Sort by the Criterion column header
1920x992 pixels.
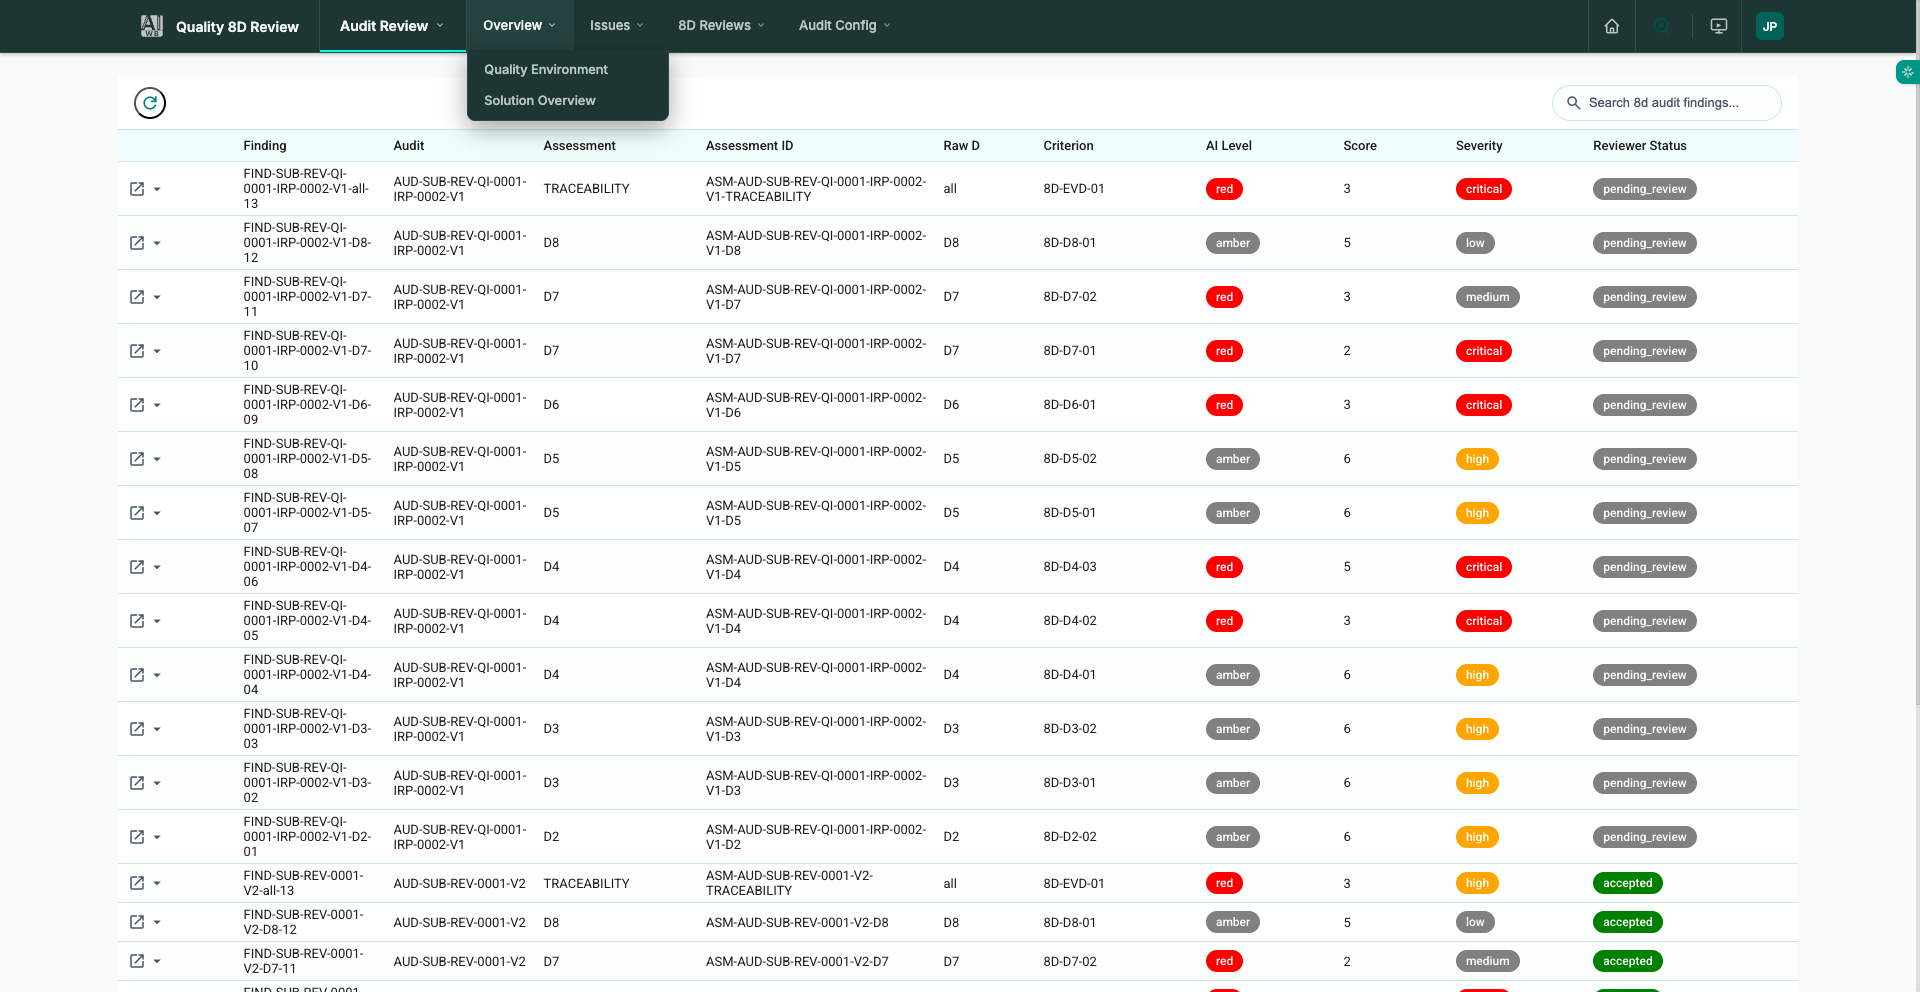[1069, 146]
